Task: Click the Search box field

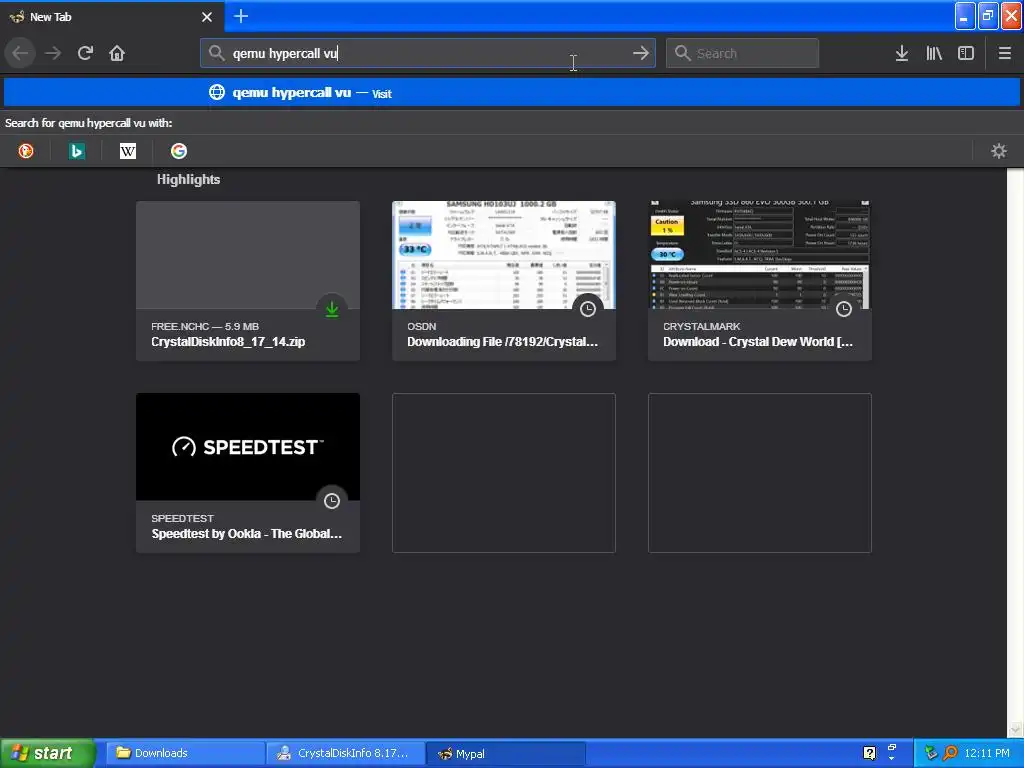Action: pyautogui.click(x=743, y=54)
